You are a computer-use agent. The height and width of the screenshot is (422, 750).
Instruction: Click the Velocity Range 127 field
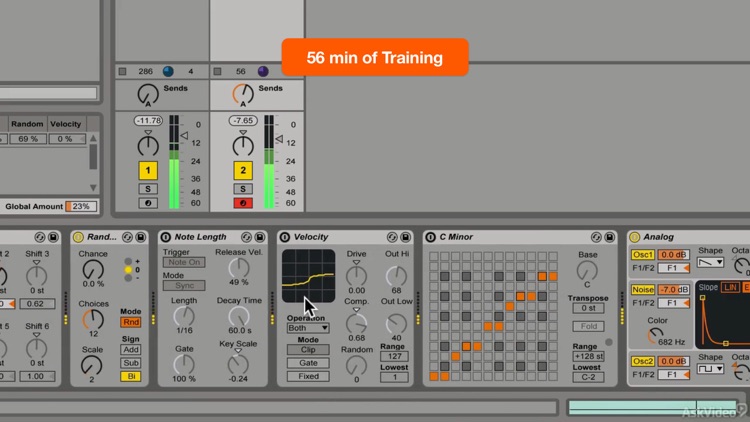click(x=395, y=356)
